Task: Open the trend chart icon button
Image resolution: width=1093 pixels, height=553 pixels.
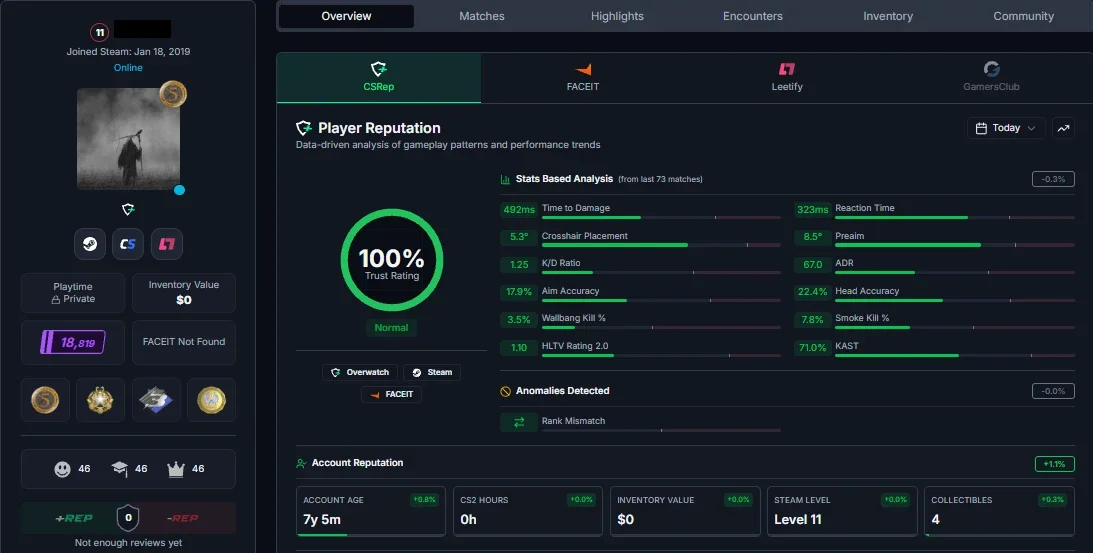Action: click(x=1063, y=128)
